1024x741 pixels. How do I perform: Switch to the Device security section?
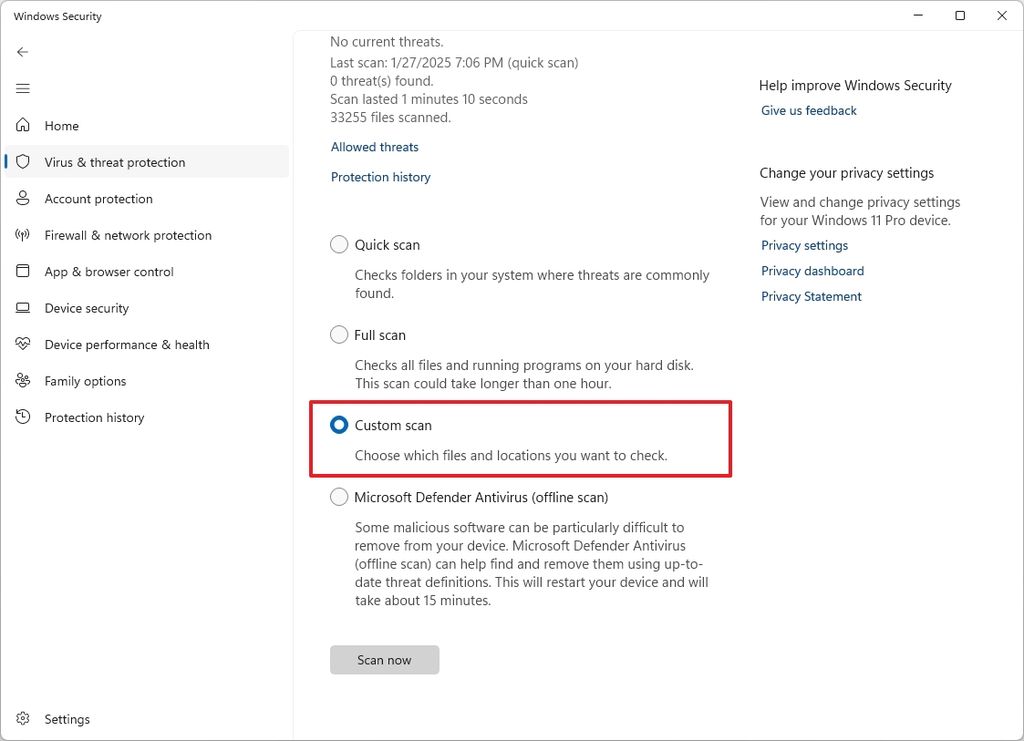(88, 308)
